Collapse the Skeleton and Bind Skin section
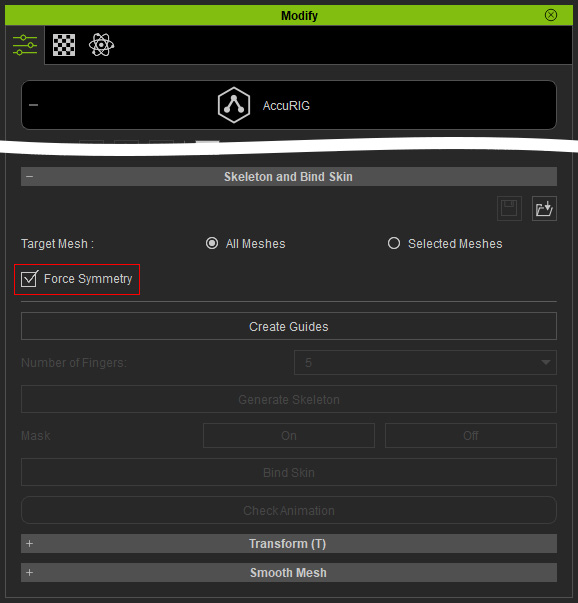The width and height of the screenshot is (578, 603). [x=30, y=177]
